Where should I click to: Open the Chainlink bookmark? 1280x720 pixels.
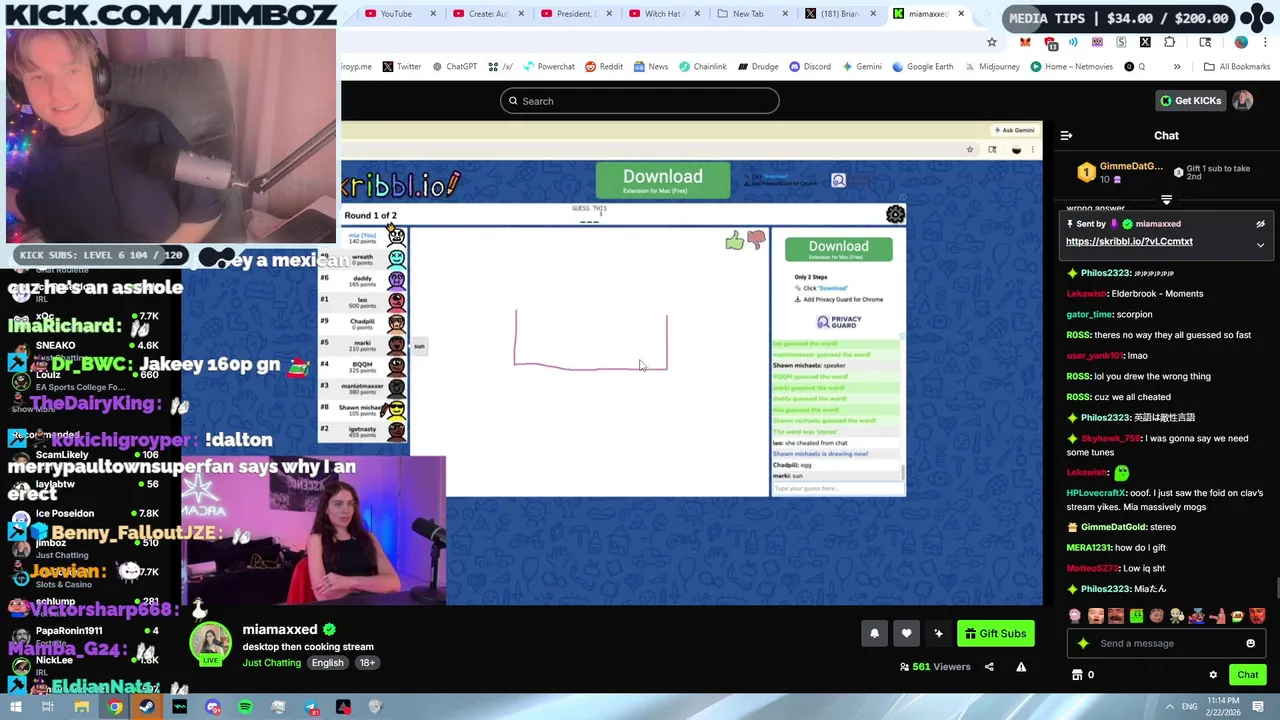(702, 67)
